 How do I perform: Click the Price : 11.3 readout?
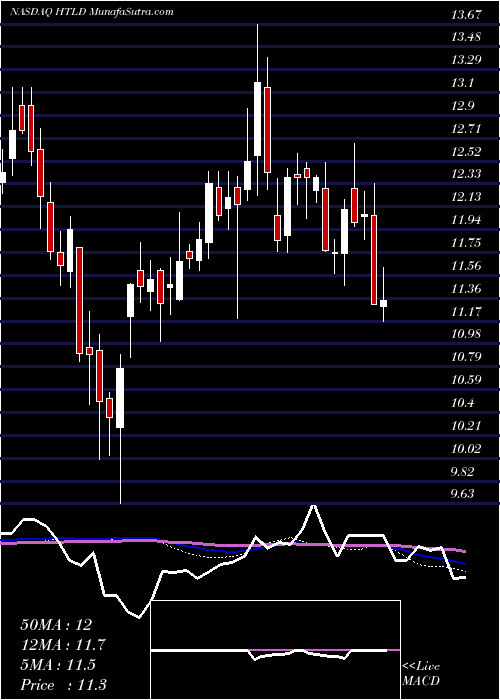pyautogui.click(x=63, y=685)
